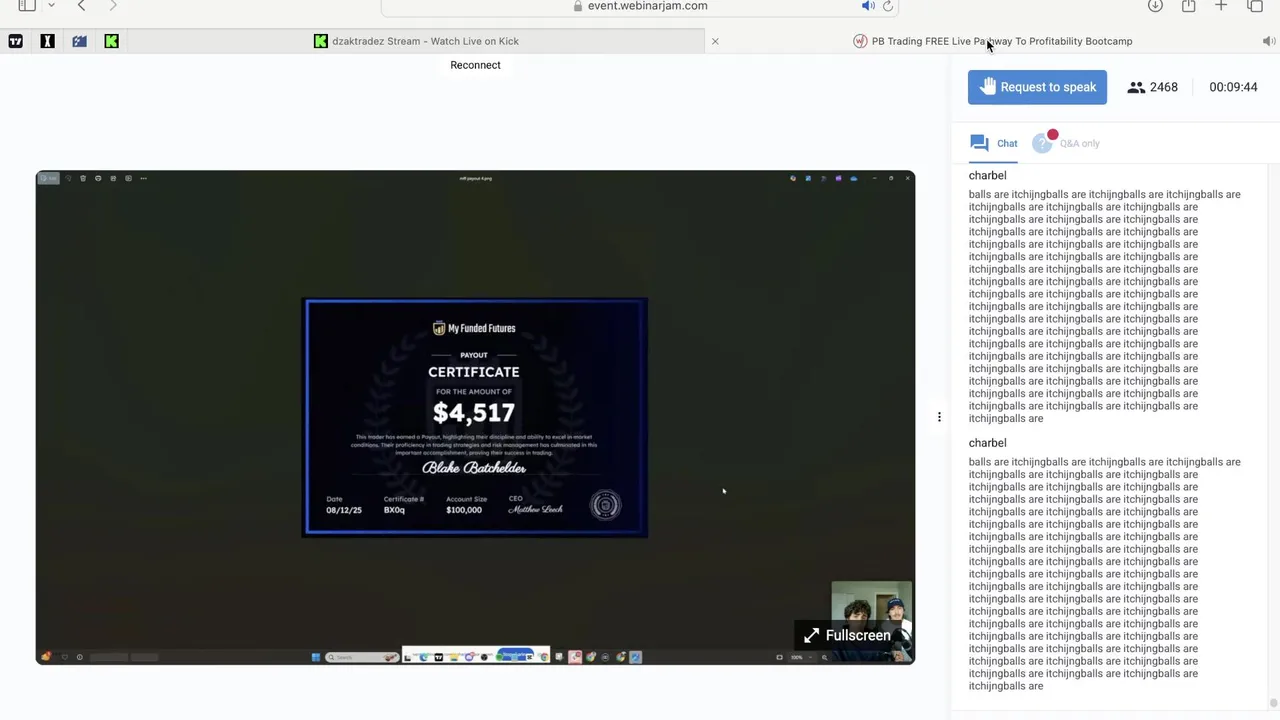Viewport: 1280px width, 720px height.
Task: Go forward with the browser forward arrow
Action: (113, 6)
